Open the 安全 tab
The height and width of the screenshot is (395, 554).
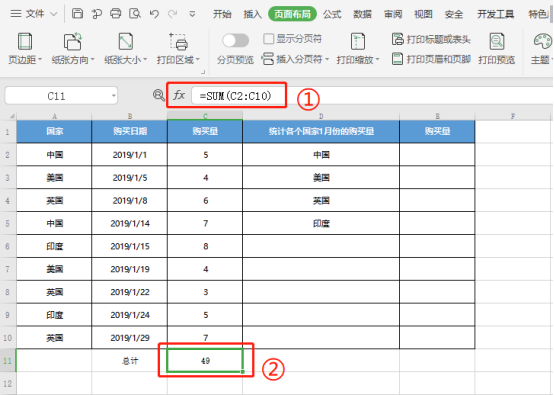[454, 14]
